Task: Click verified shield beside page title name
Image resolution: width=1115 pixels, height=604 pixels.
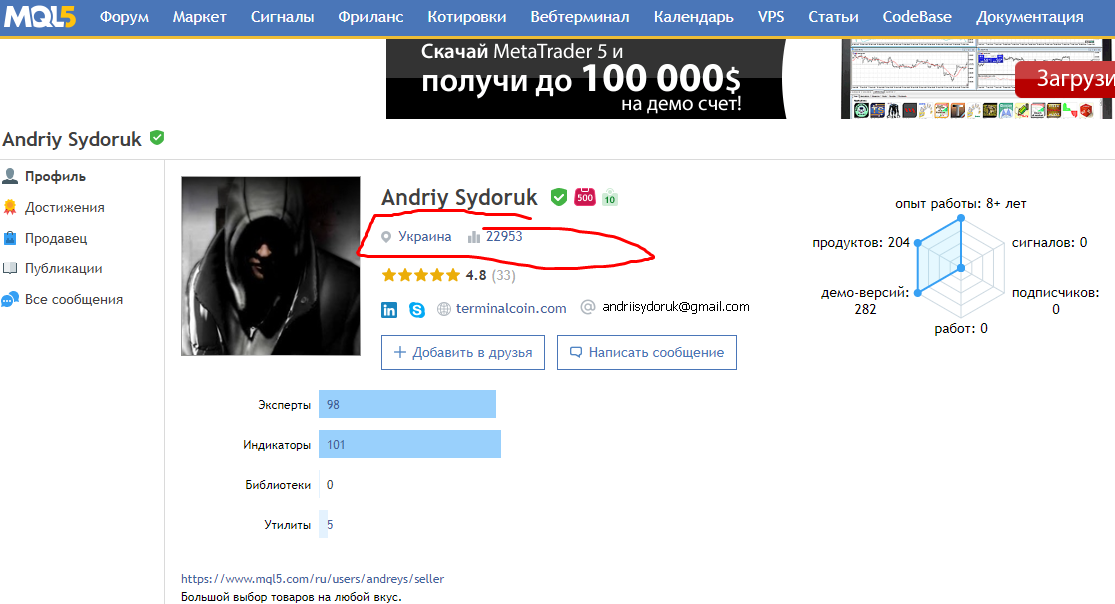Action: 157,138
